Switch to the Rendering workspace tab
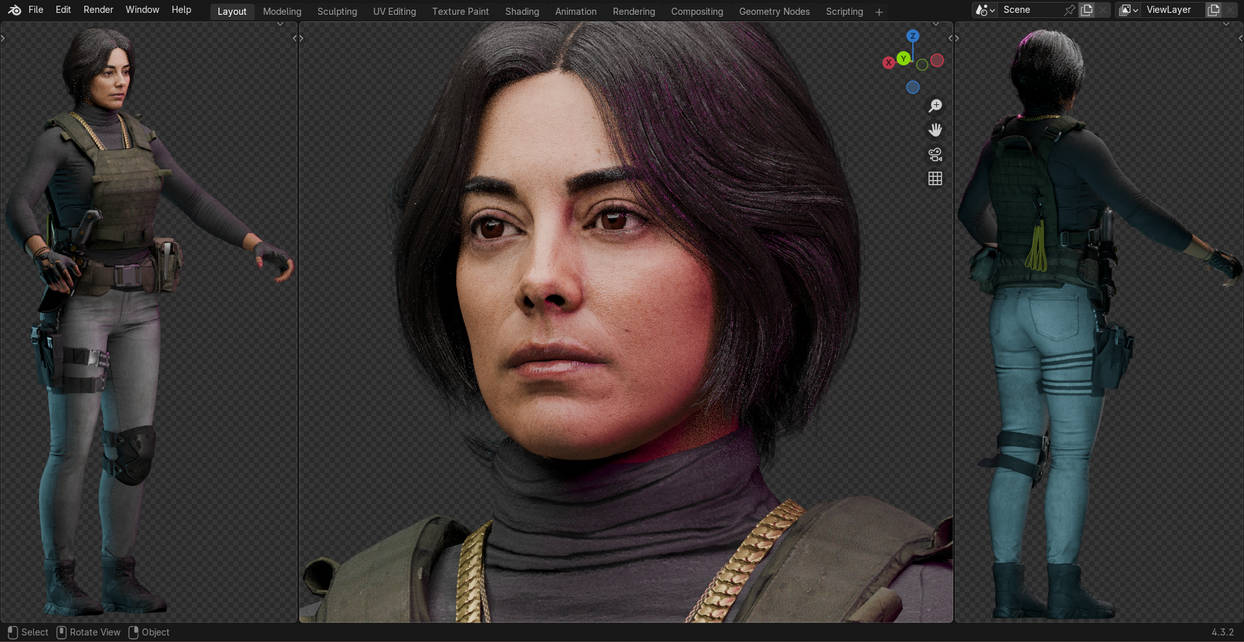This screenshot has height=642, width=1244. click(x=634, y=11)
